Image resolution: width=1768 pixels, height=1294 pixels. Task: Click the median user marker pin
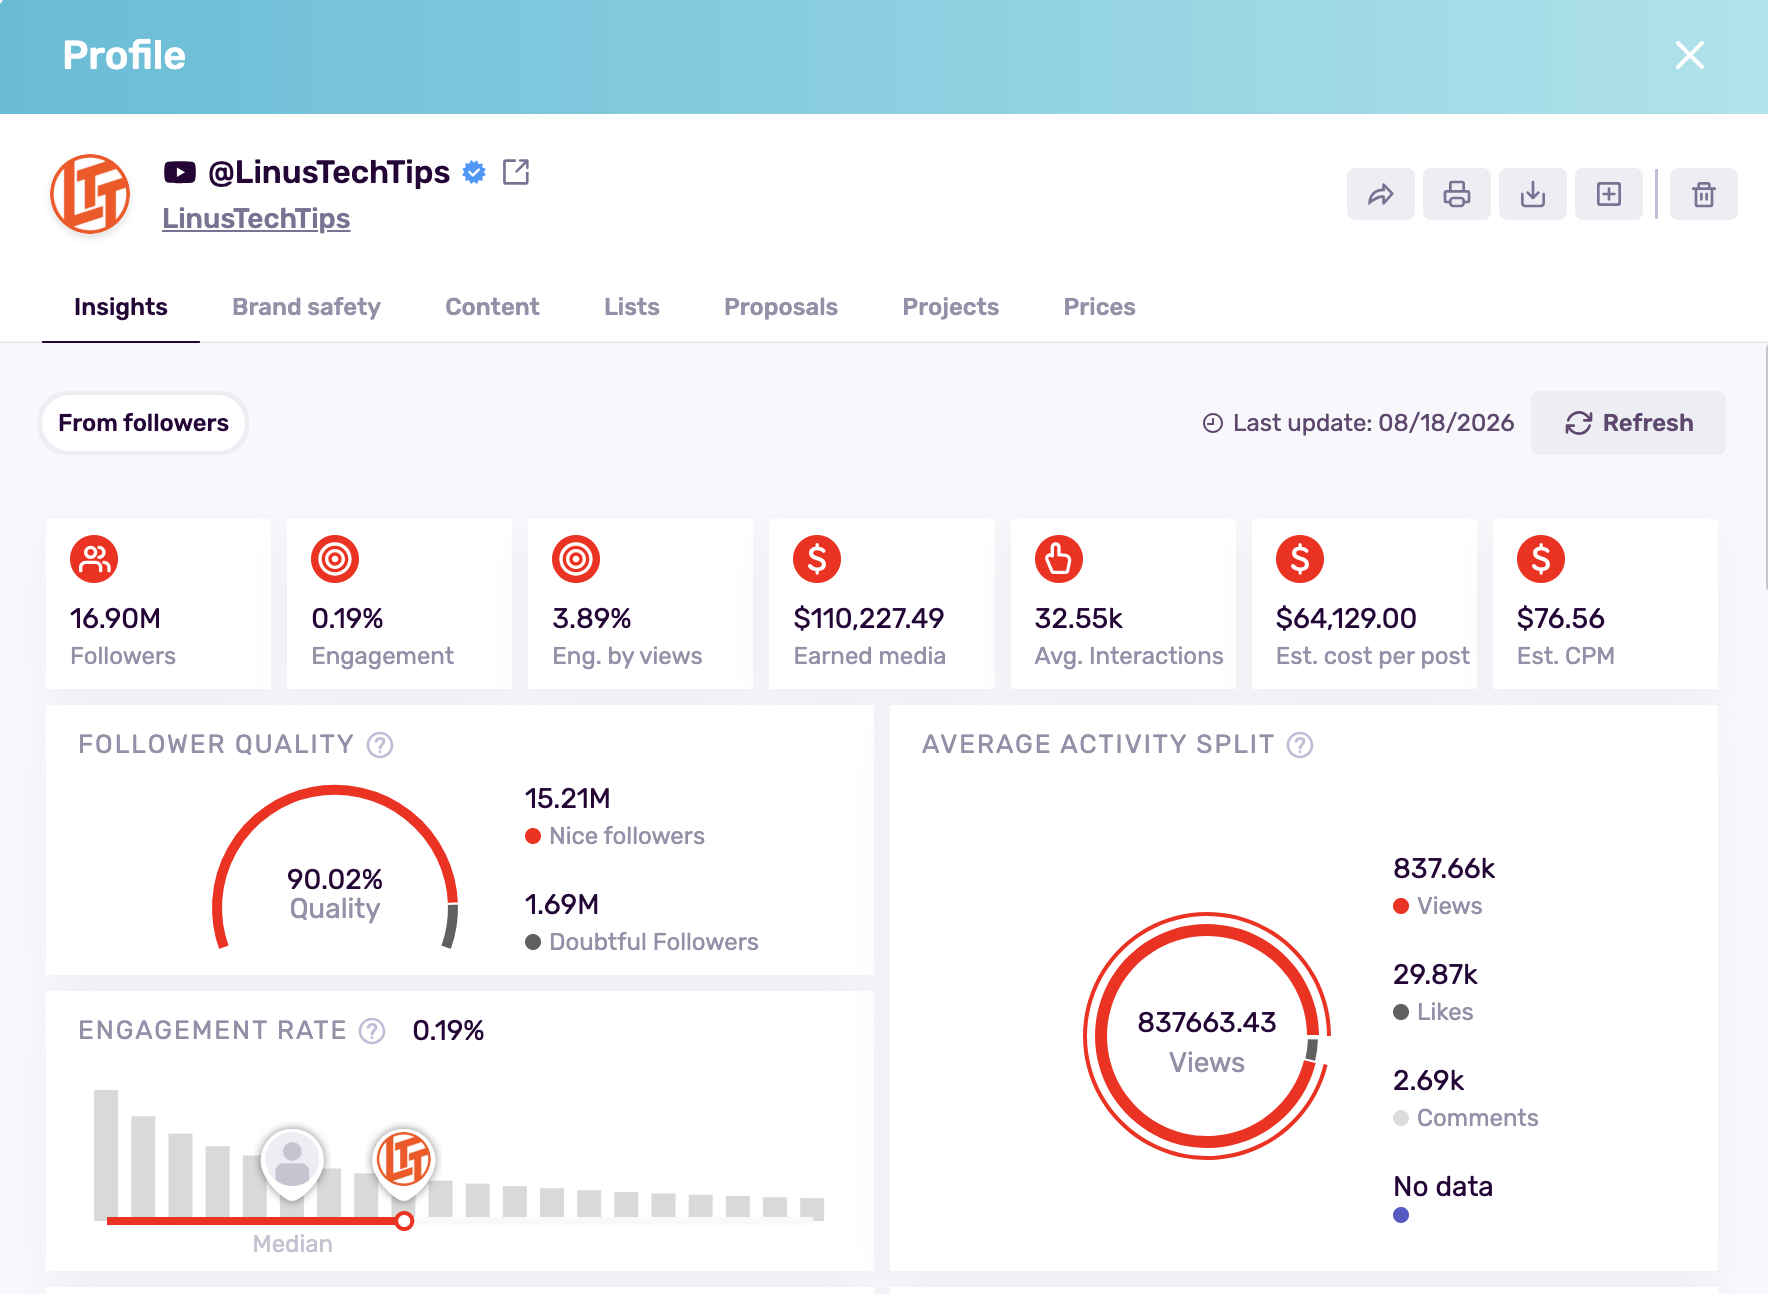click(292, 1163)
